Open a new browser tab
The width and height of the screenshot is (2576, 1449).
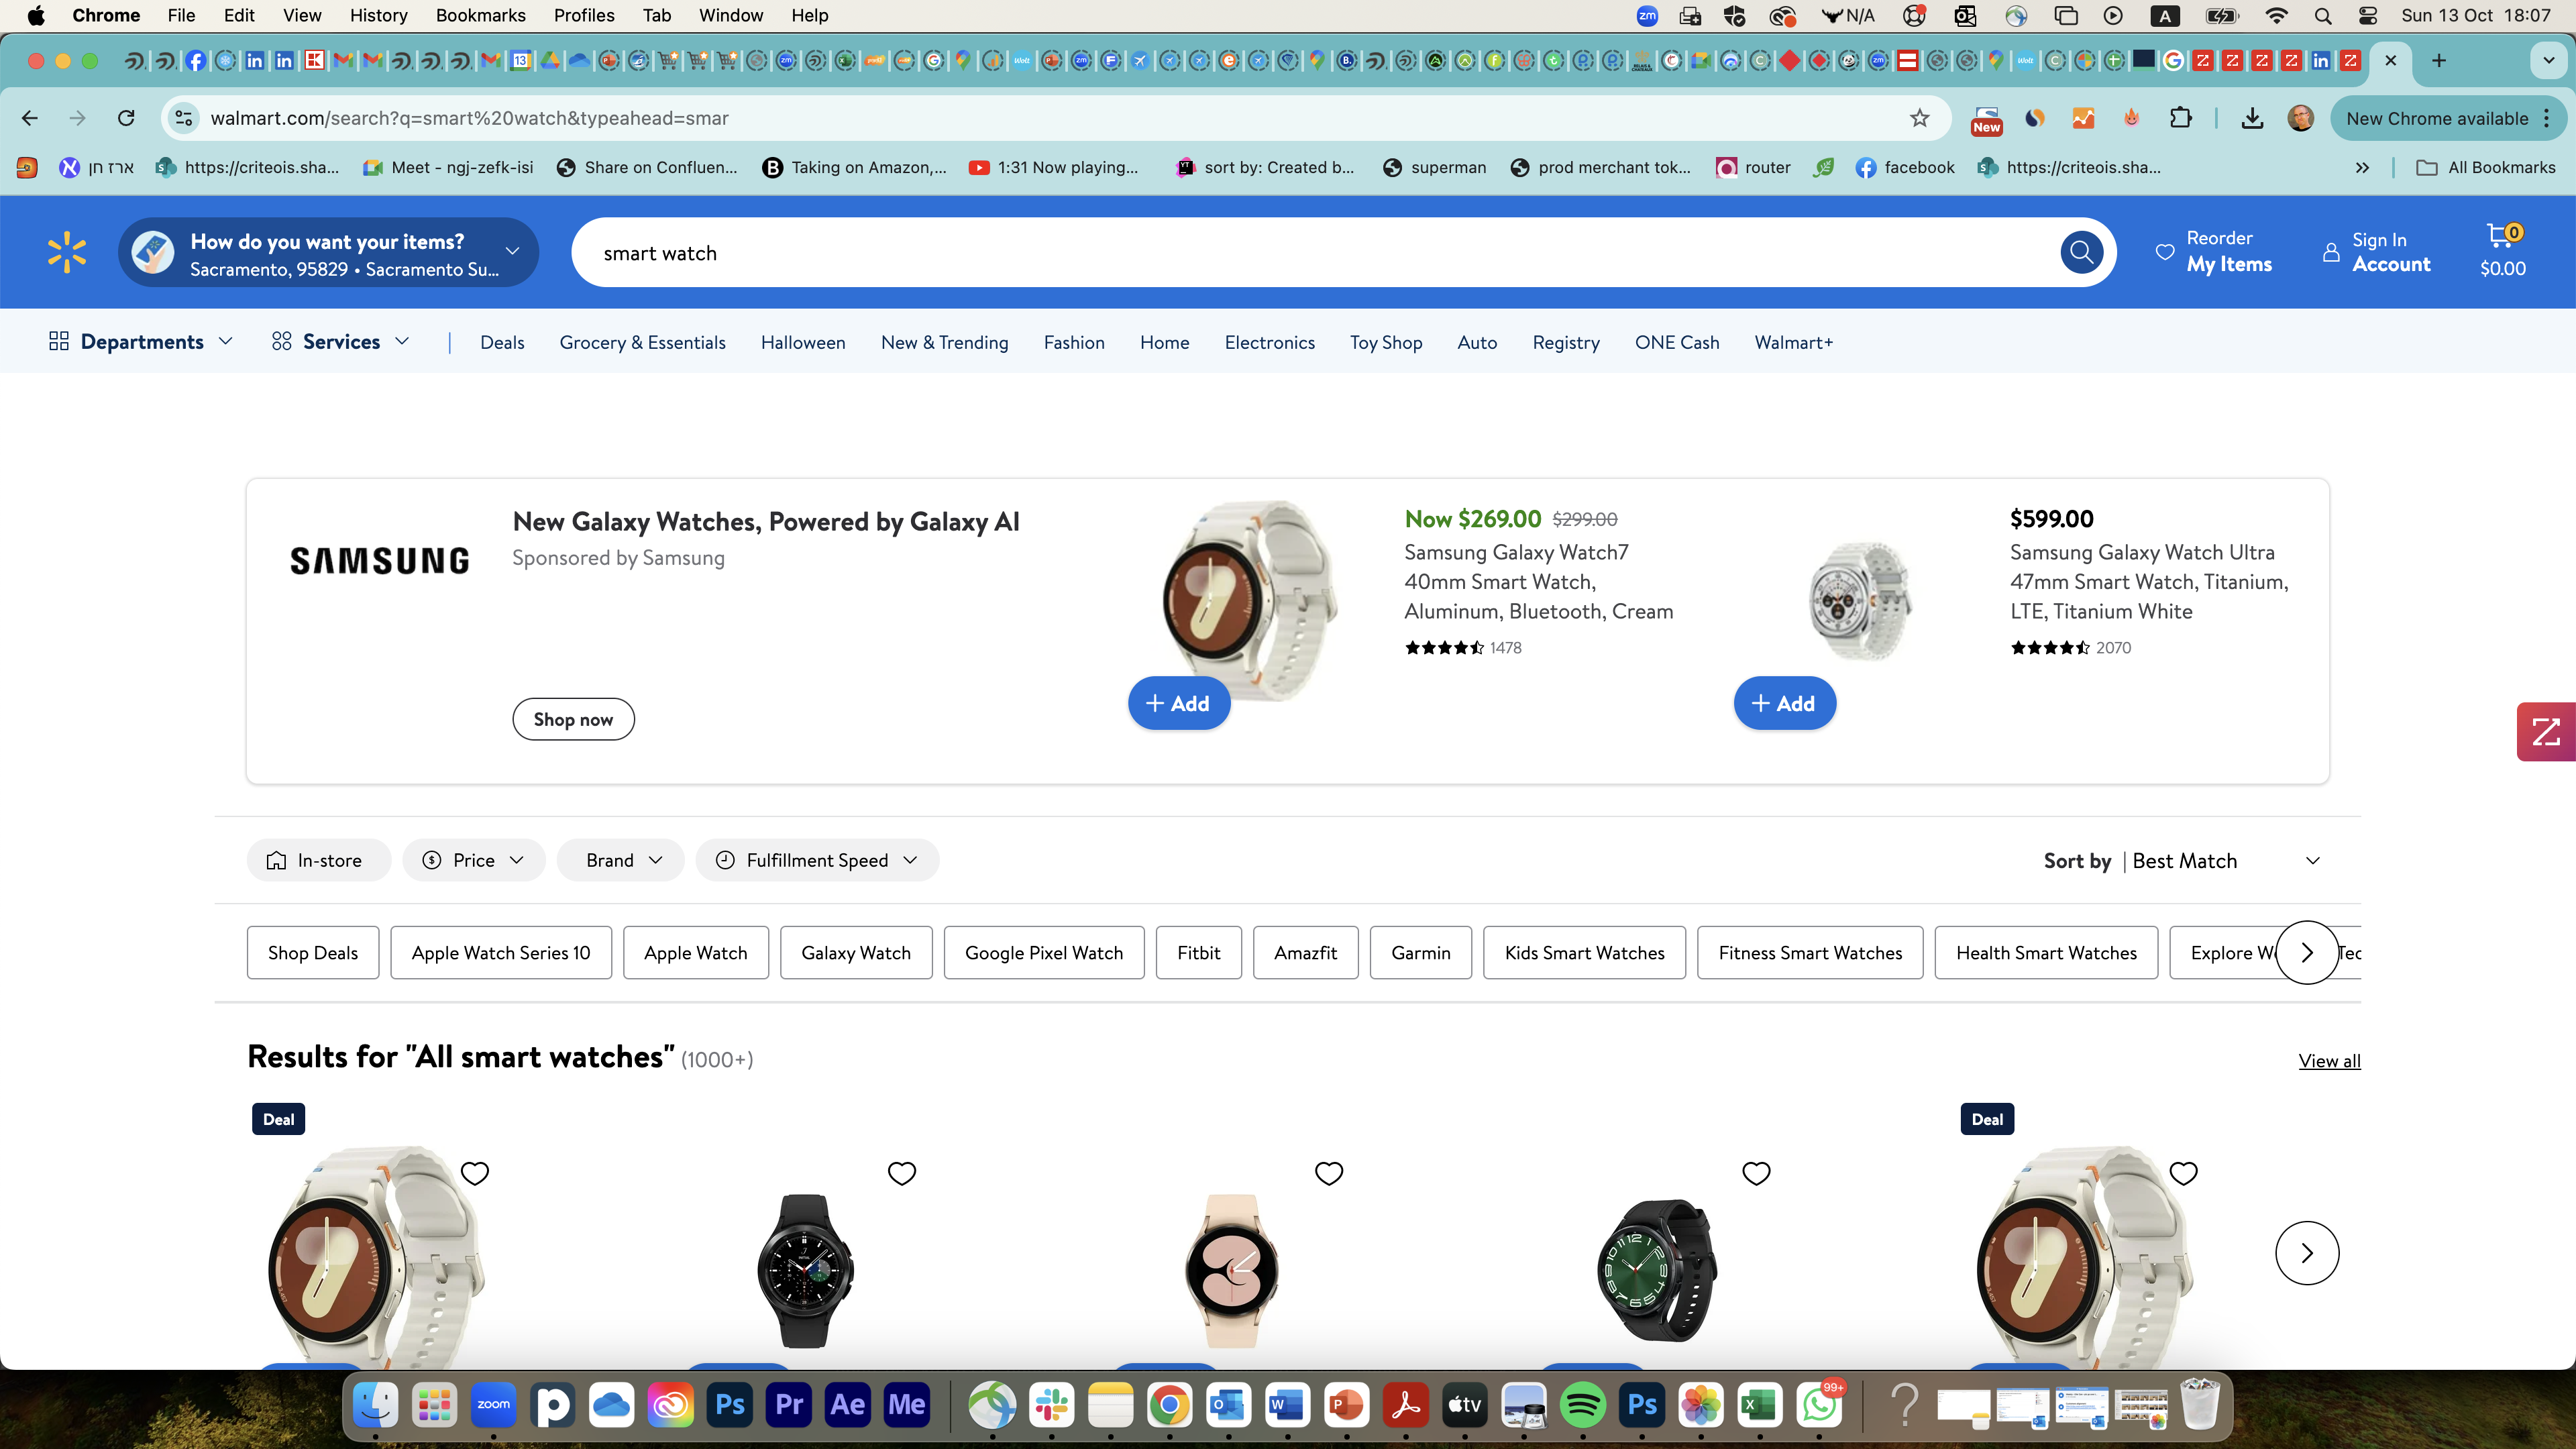[2439, 61]
